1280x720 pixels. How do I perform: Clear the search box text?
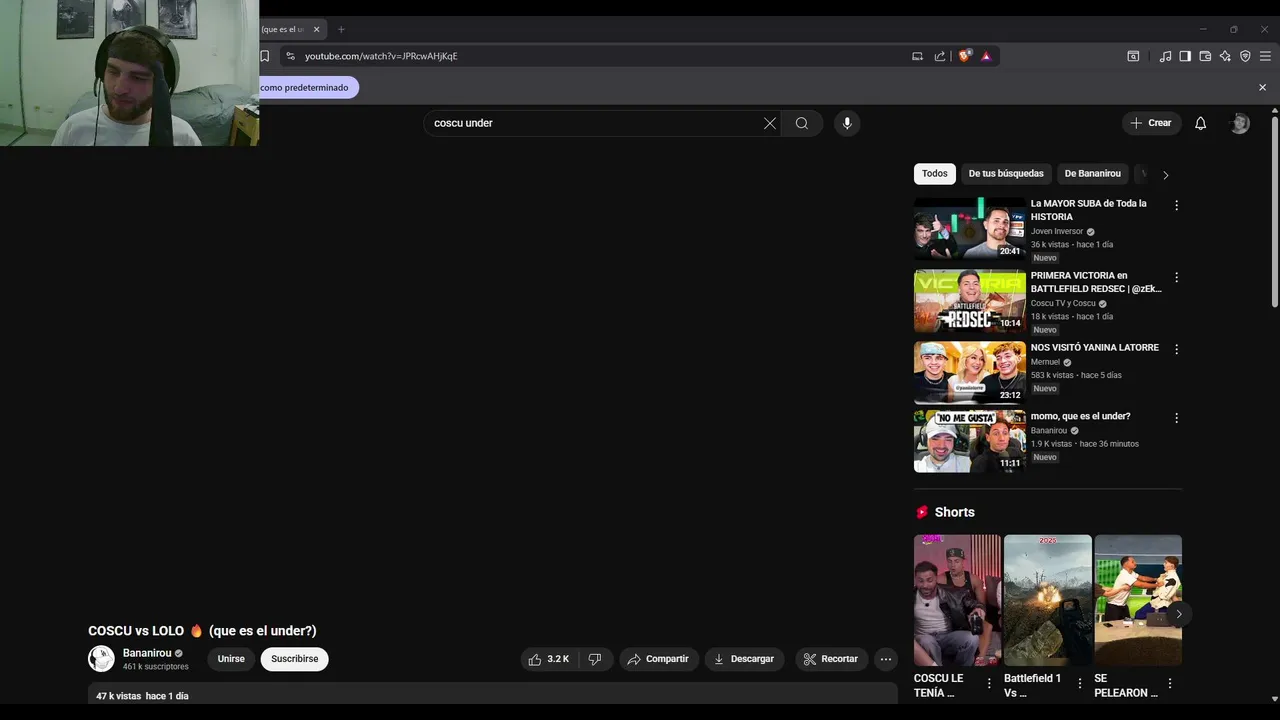(770, 123)
